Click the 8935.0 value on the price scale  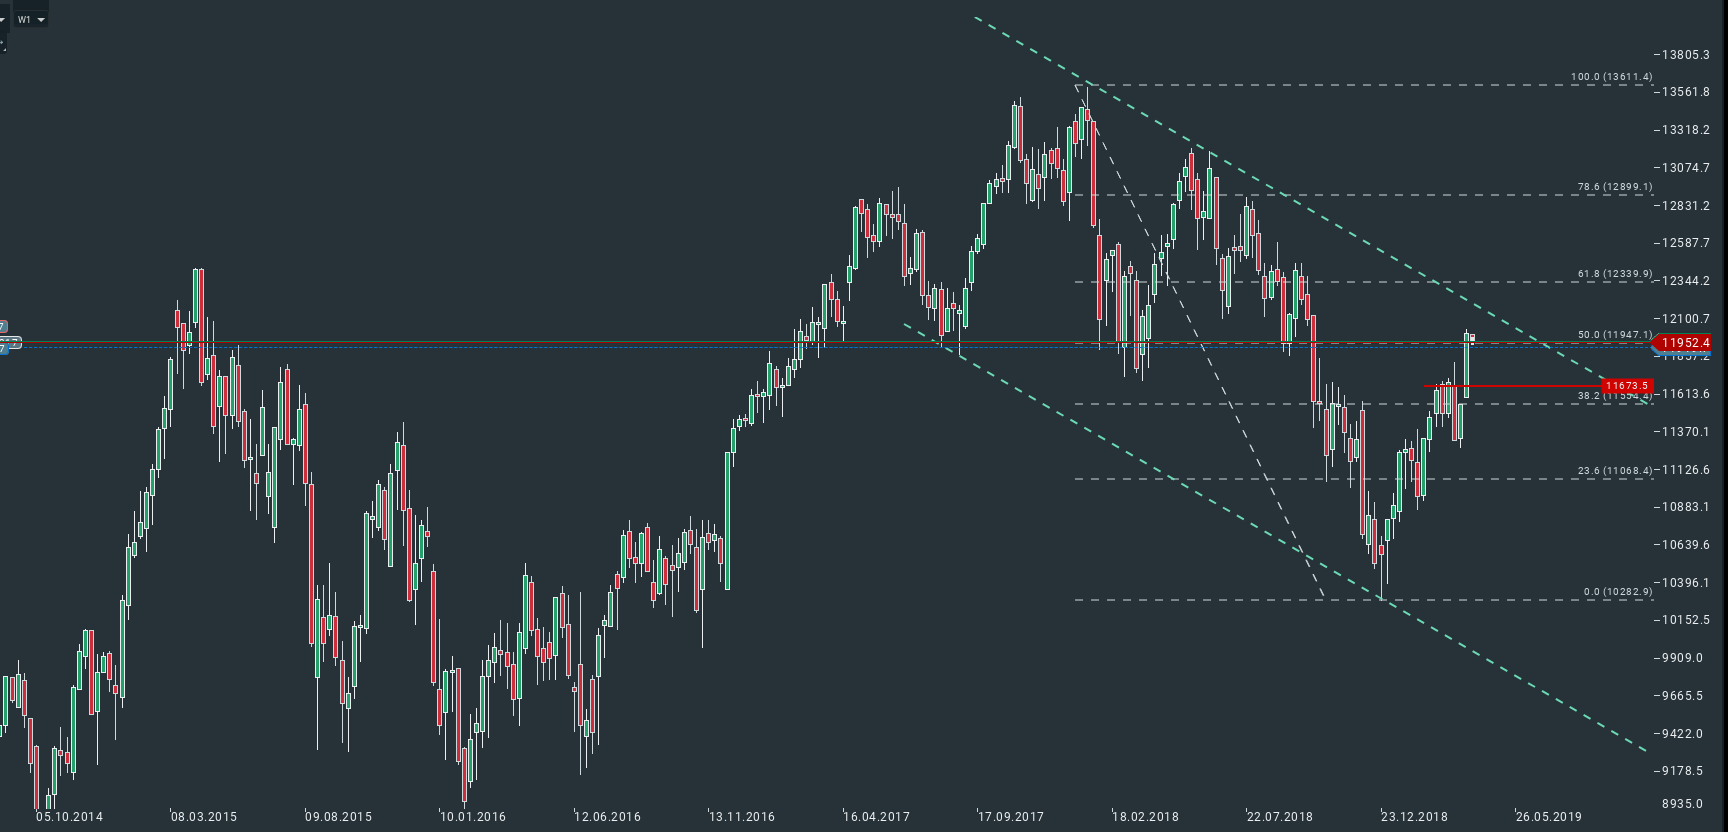coord(1682,804)
